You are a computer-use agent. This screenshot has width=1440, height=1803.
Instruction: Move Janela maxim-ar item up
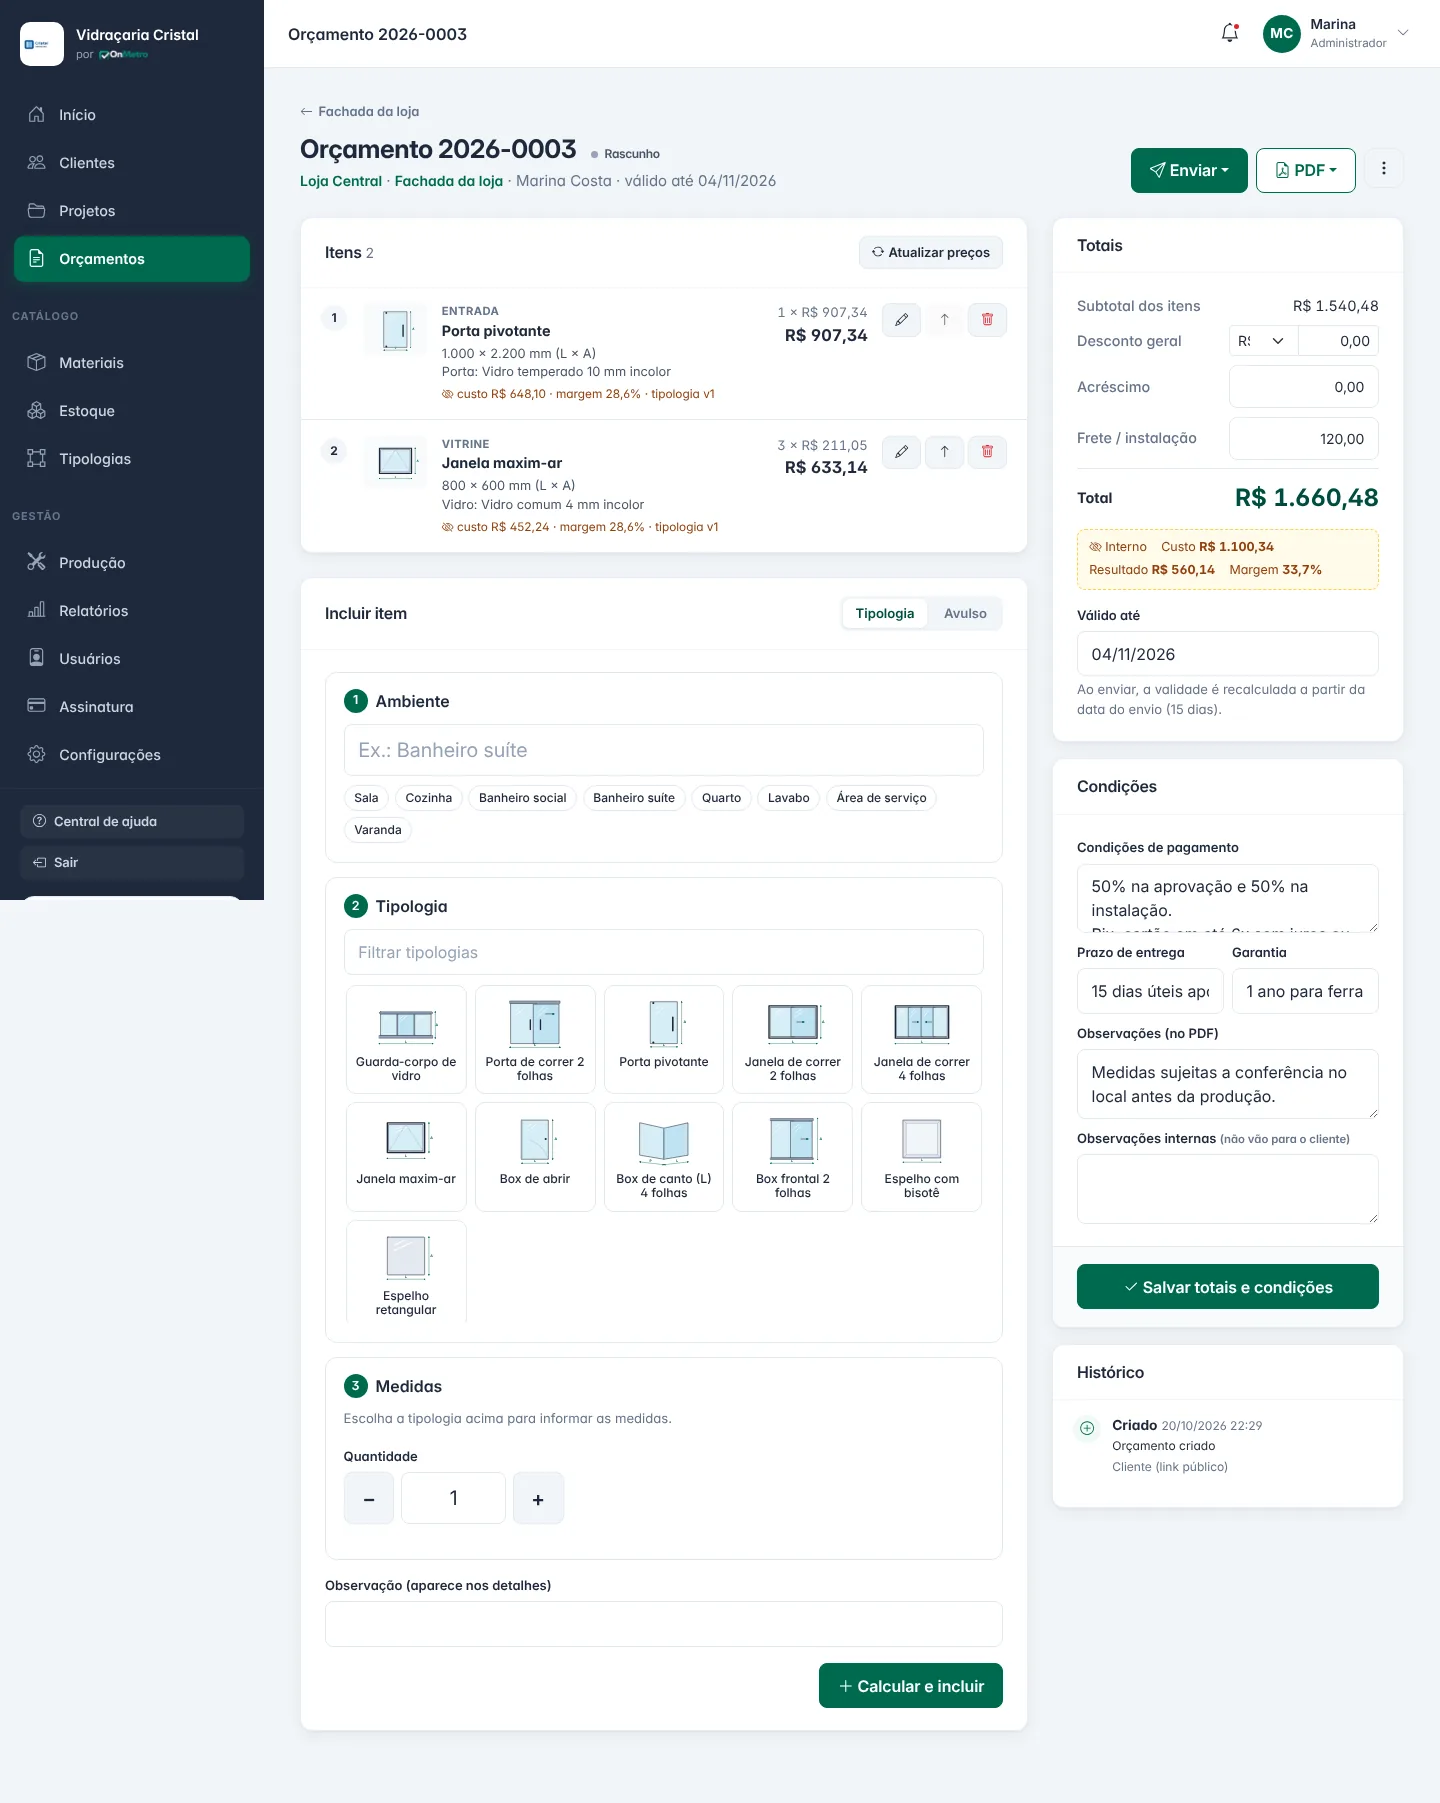[x=944, y=452]
